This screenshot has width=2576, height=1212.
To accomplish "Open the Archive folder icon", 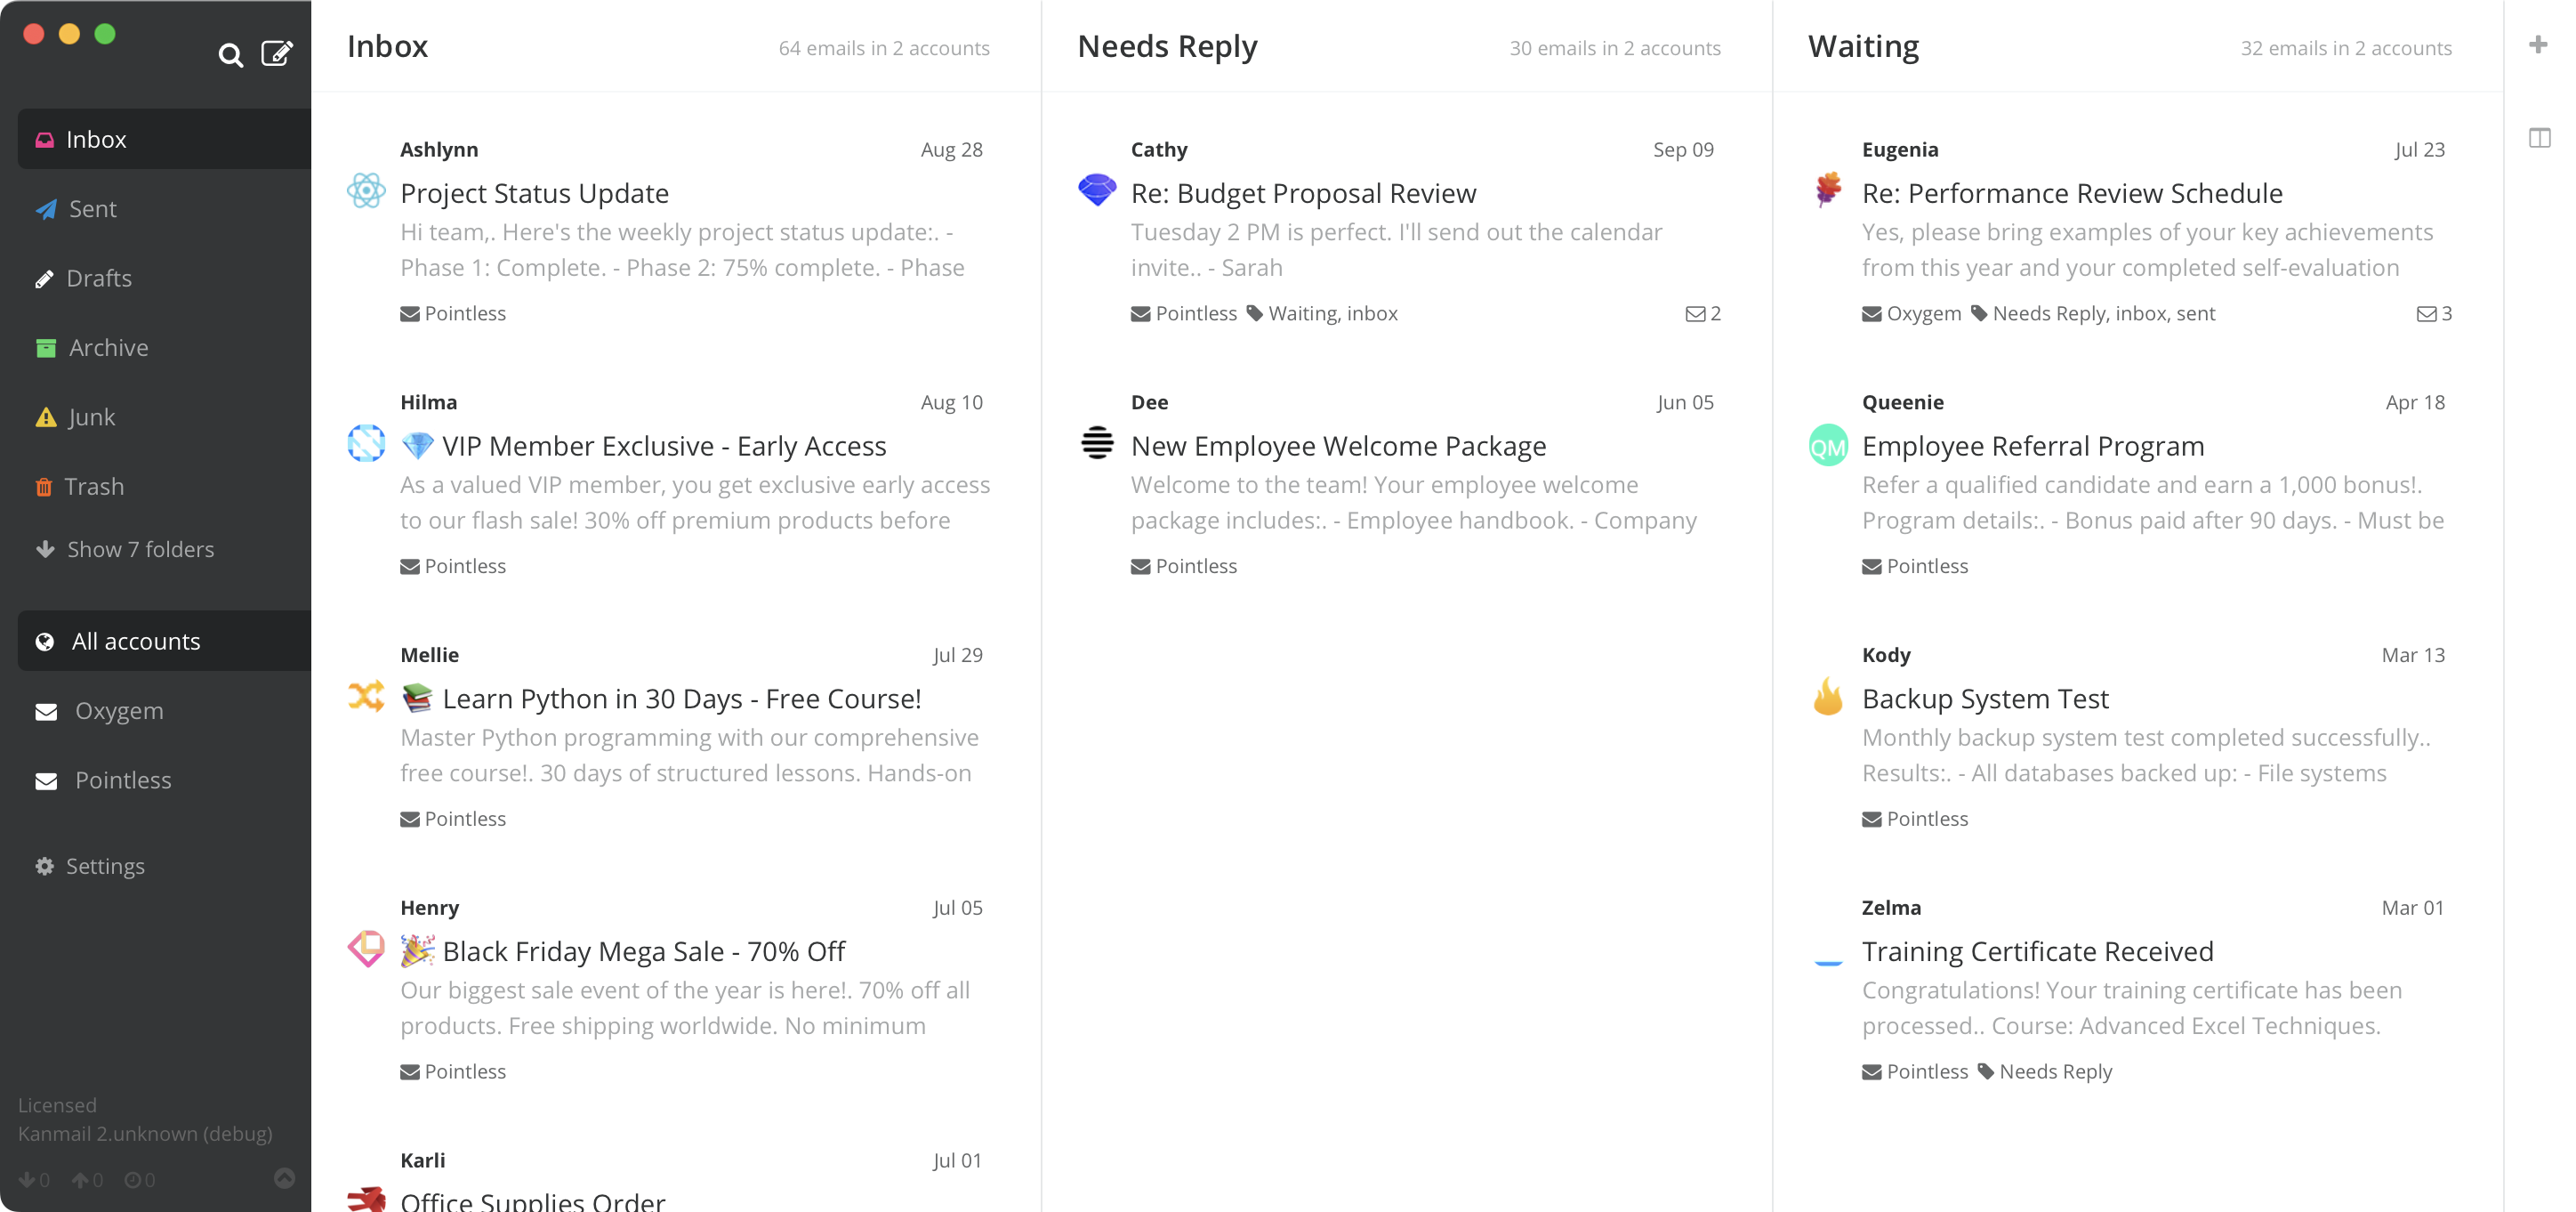I will coord(45,347).
